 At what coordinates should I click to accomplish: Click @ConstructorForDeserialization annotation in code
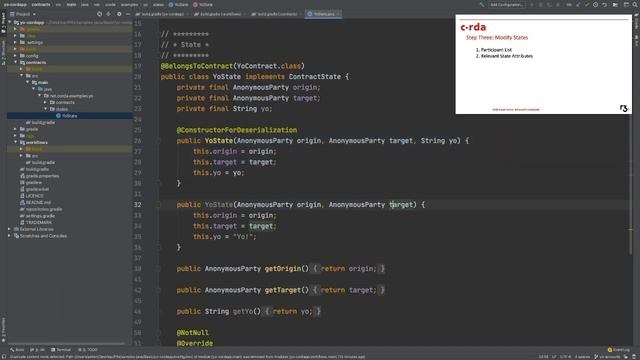point(237,130)
